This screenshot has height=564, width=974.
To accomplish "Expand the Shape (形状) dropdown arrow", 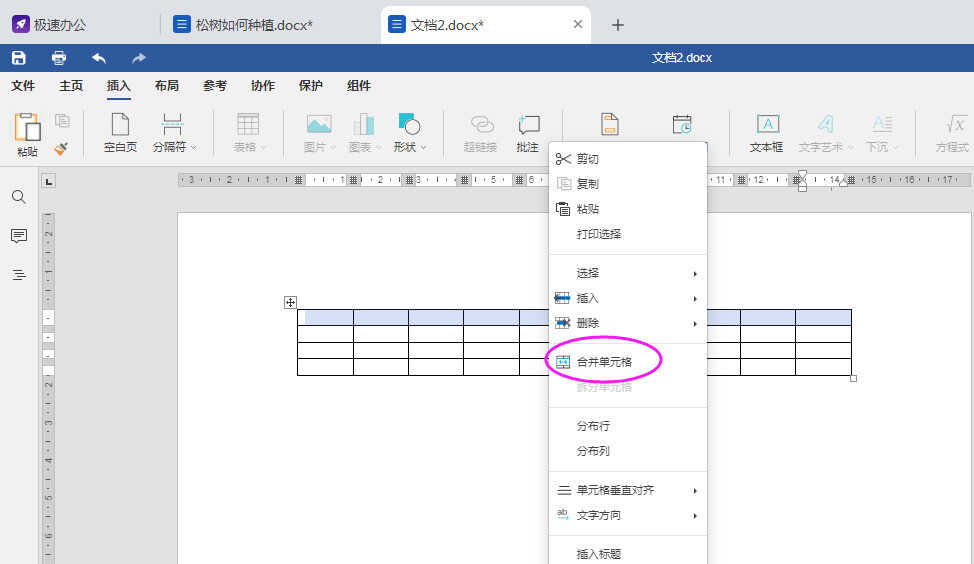I will [424, 147].
